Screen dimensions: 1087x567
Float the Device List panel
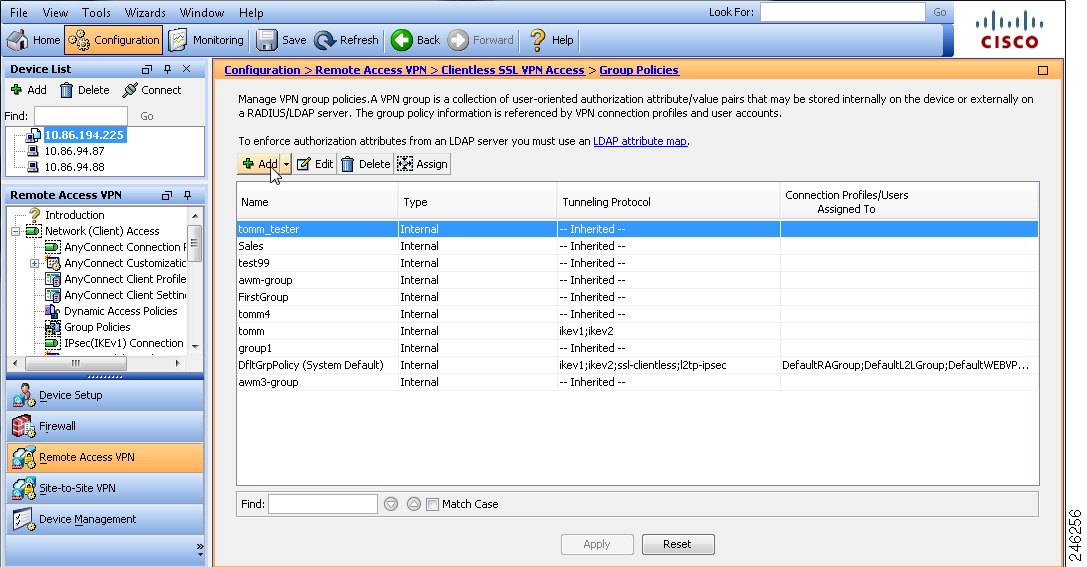146,69
